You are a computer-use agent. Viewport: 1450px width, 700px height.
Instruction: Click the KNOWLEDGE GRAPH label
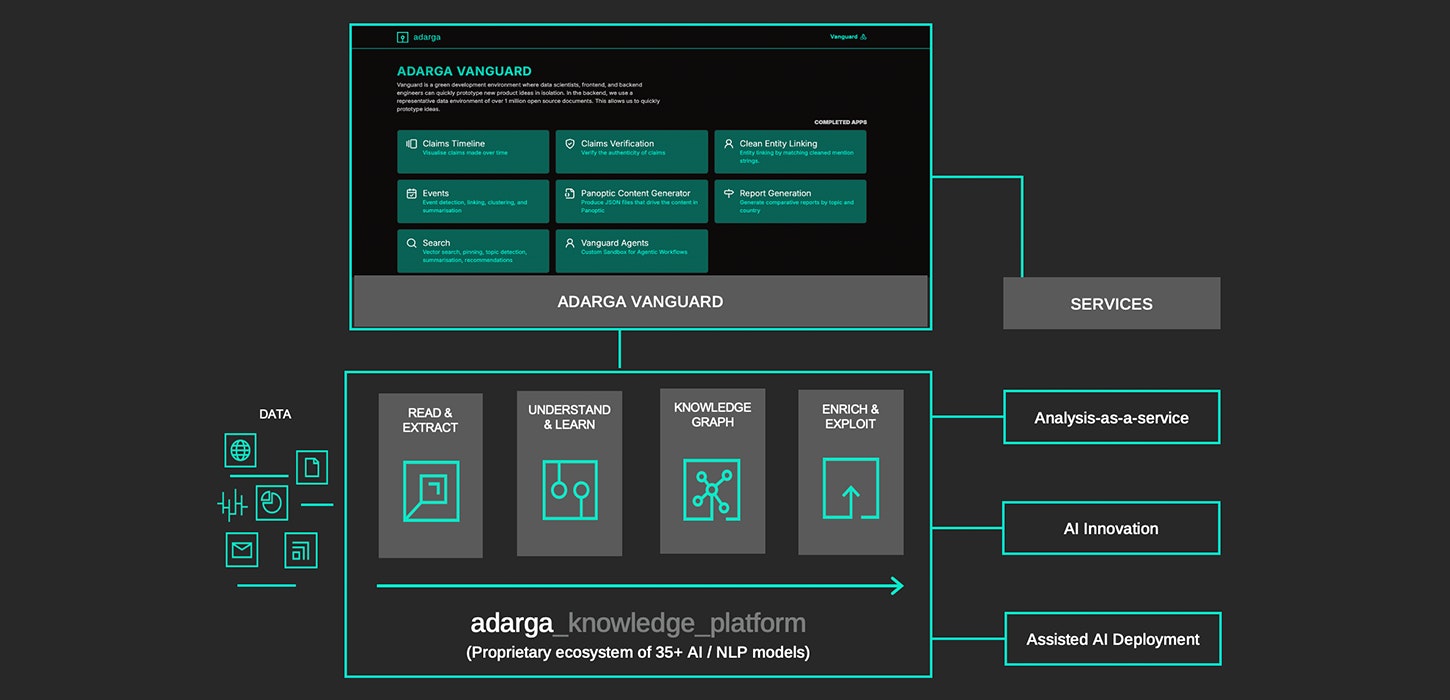(712, 415)
